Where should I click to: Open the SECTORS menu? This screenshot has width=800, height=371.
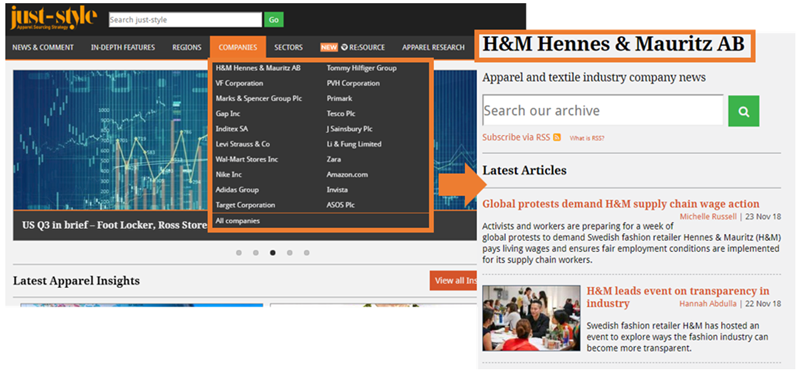tap(288, 47)
